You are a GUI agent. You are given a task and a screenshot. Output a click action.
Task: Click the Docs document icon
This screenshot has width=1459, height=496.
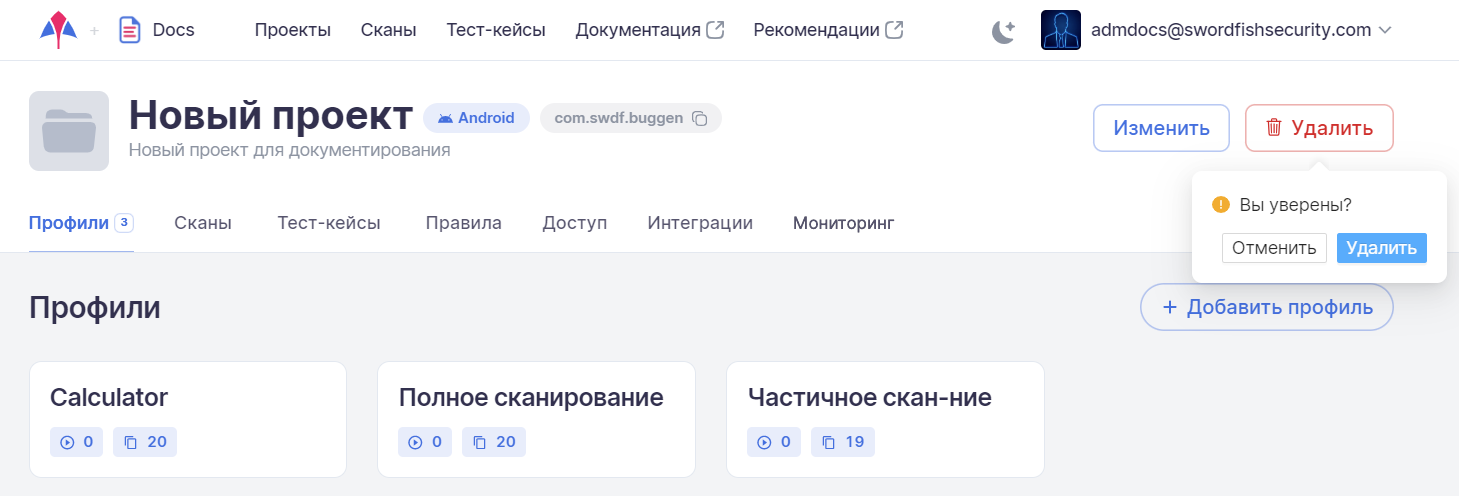[129, 30]
